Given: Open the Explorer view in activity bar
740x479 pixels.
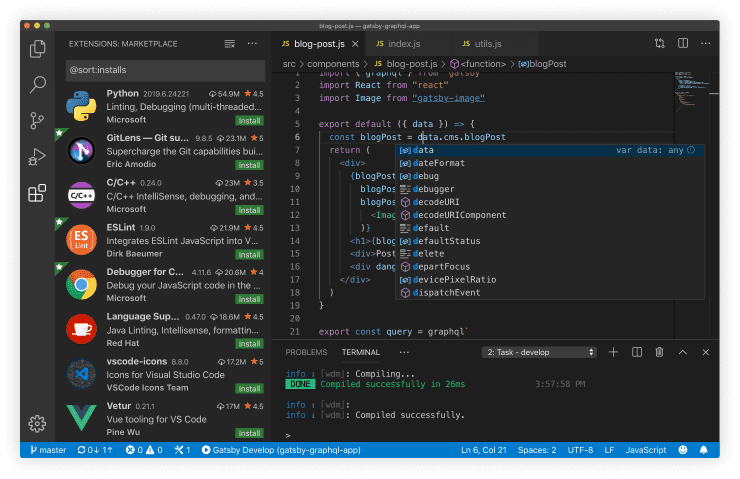Looking at the screenshot, I should click(x=37, y=49).
